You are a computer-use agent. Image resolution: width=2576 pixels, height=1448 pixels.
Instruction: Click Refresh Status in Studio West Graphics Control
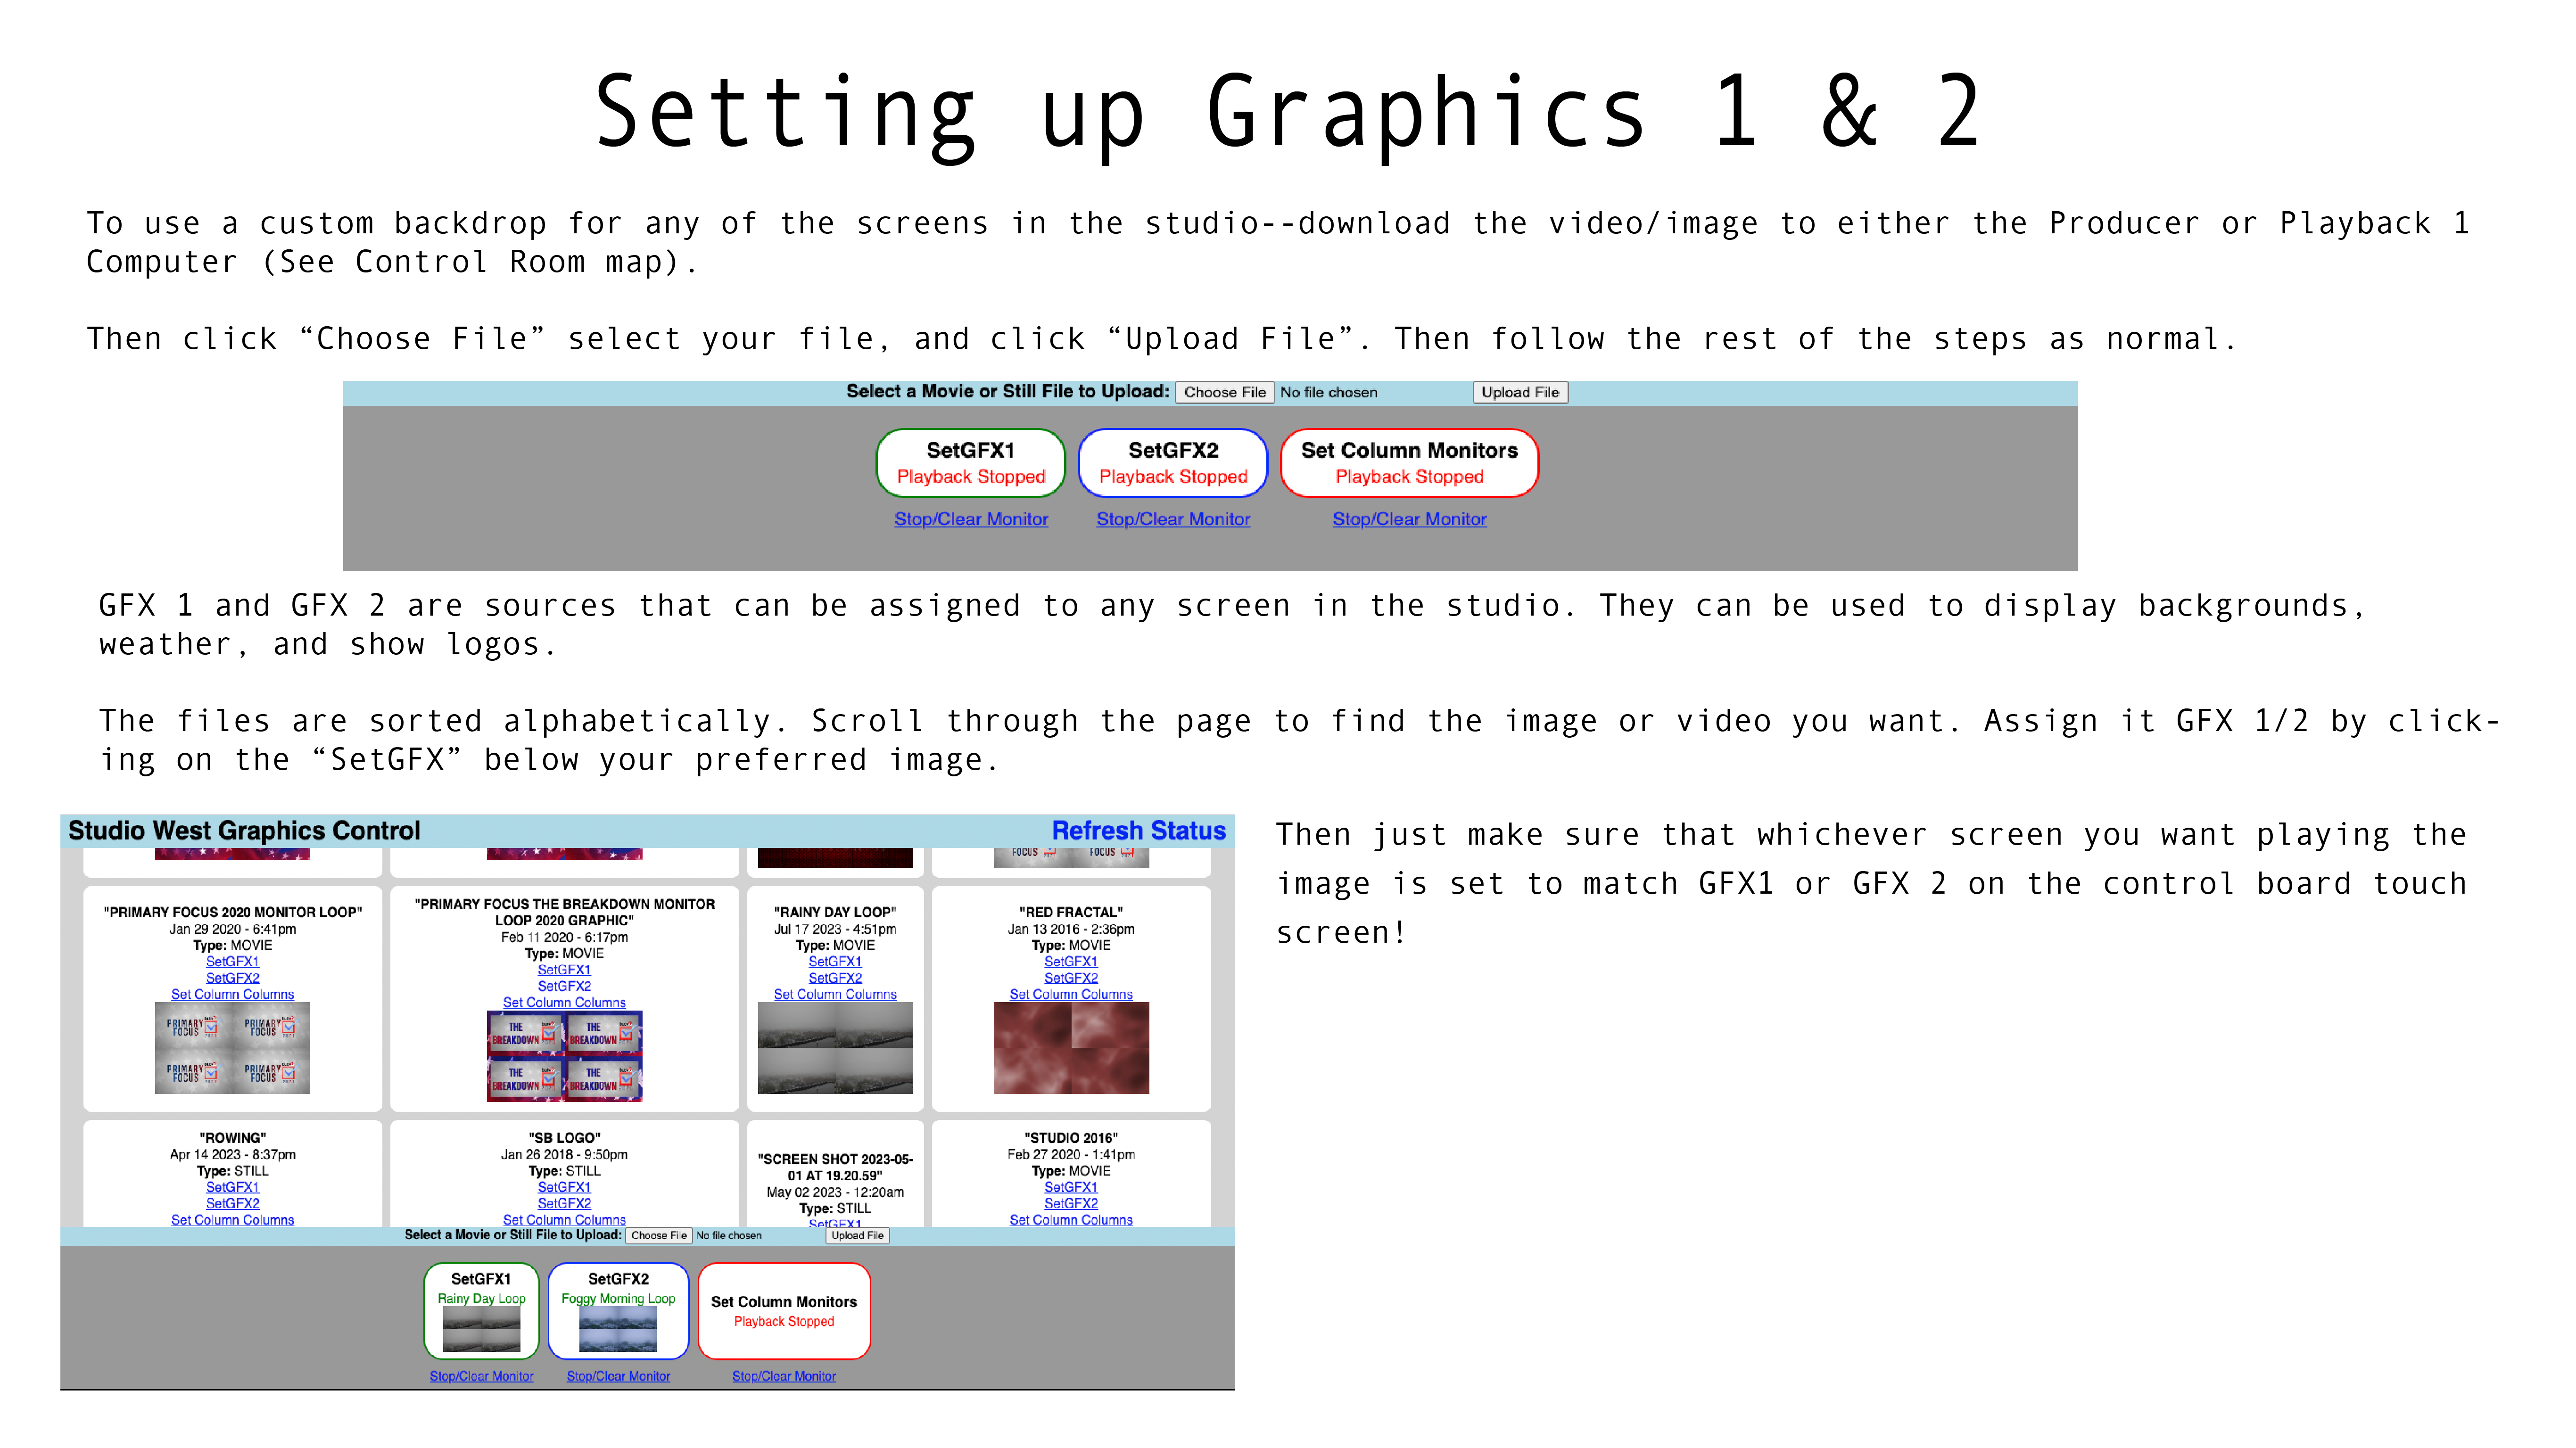tap(1138, 831)
